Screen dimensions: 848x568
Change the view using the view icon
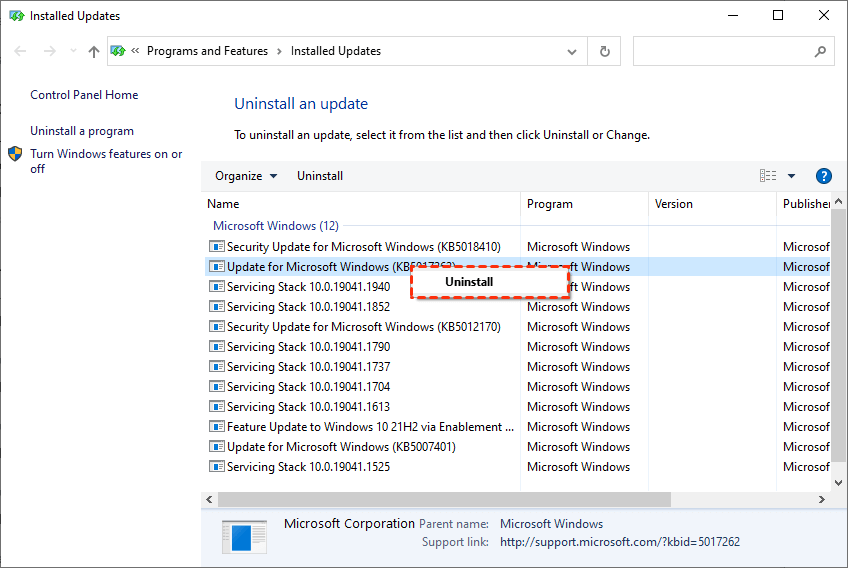[768, 176]
